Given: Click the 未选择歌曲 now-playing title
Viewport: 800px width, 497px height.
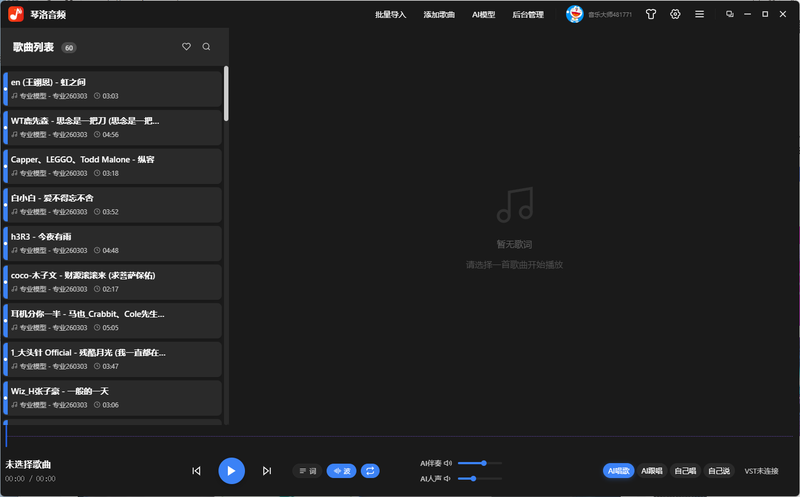Looking at the screenshot, I should 28,464.
